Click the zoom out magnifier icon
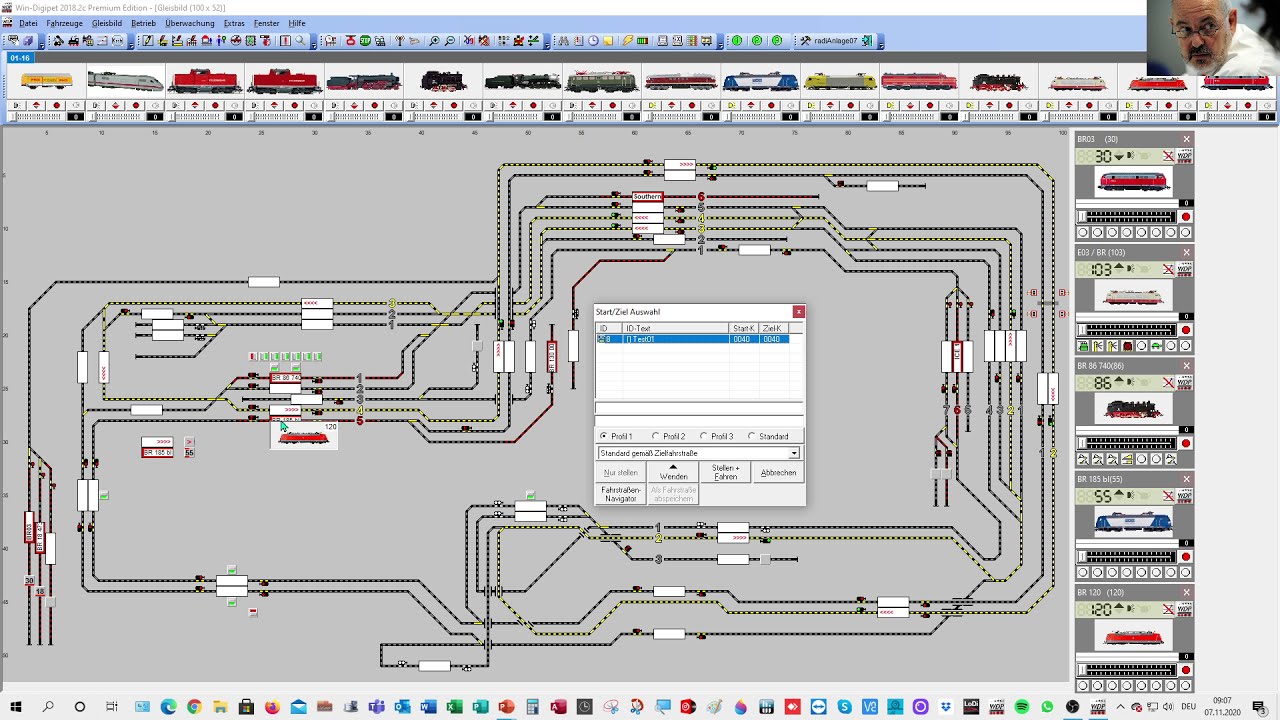 [450, 41]
